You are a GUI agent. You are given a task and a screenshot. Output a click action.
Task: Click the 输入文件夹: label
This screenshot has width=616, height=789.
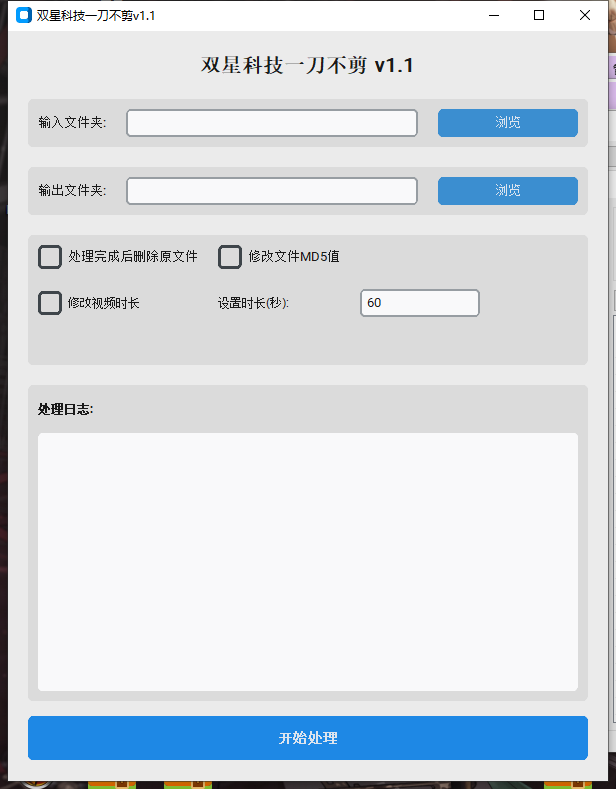[72, 122]
